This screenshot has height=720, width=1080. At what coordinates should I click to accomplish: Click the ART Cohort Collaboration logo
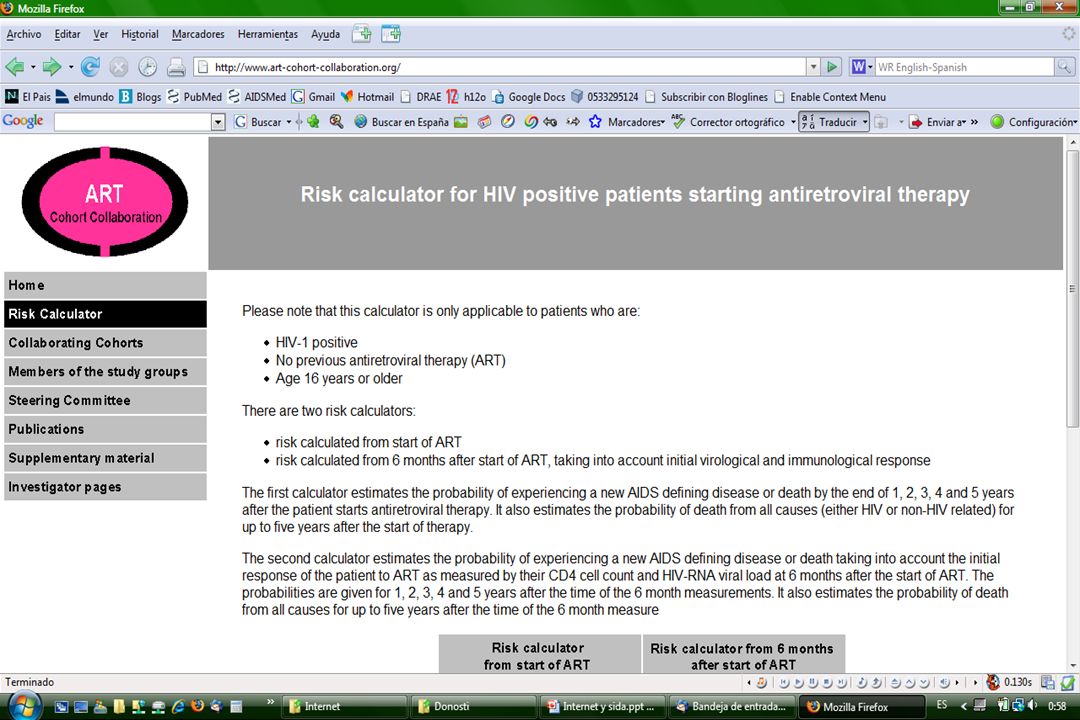105,201
